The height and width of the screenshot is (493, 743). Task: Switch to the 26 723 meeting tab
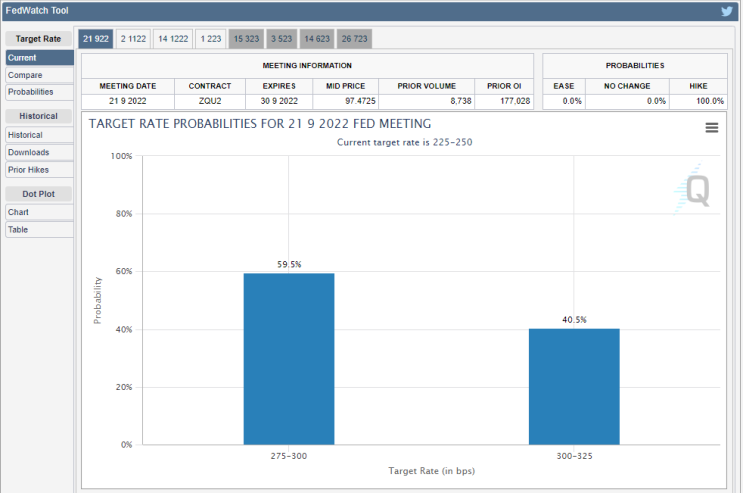point(354,39)
